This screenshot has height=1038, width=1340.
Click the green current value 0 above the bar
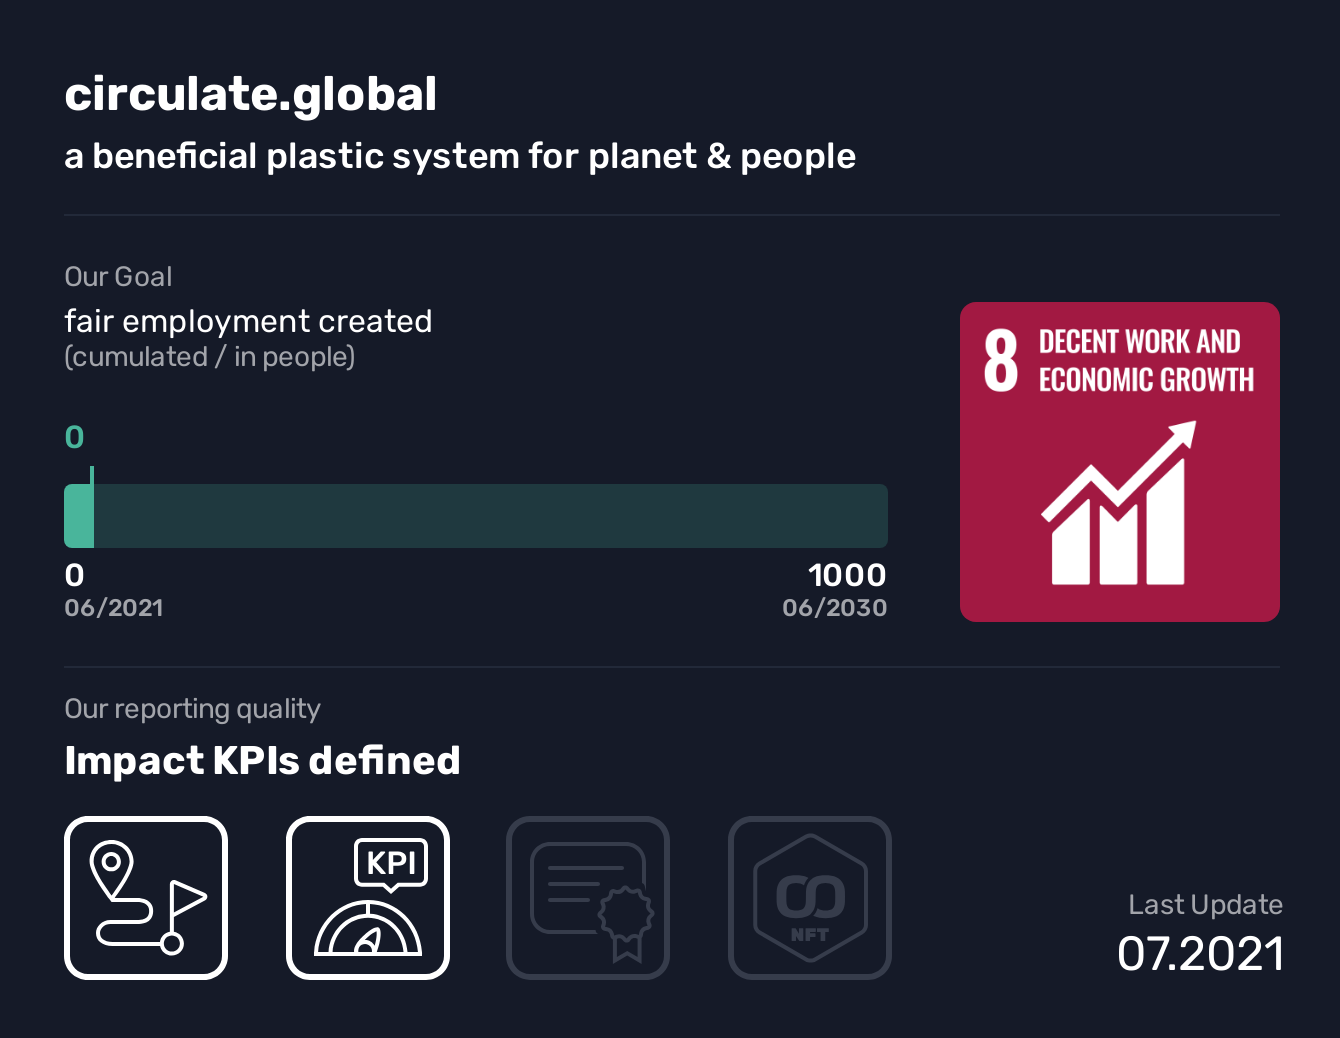pos(75,437)
